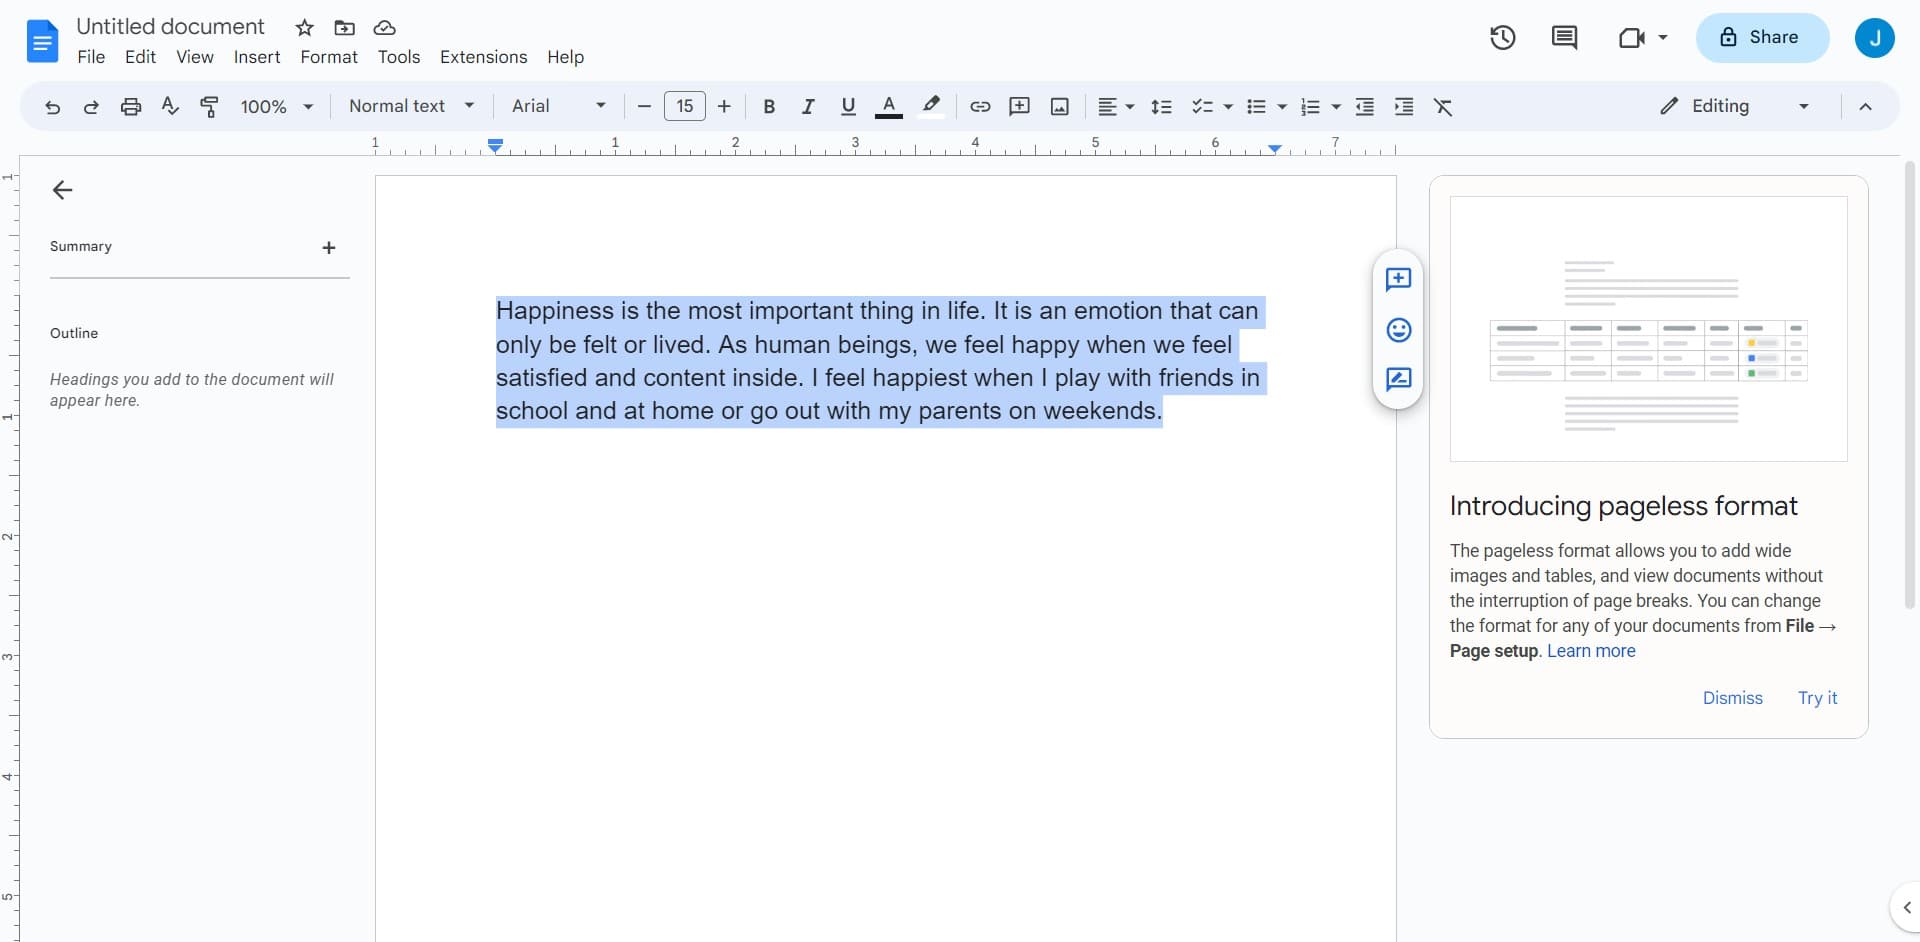
Task: Add a comment on the selected text
Action: 1398,280
